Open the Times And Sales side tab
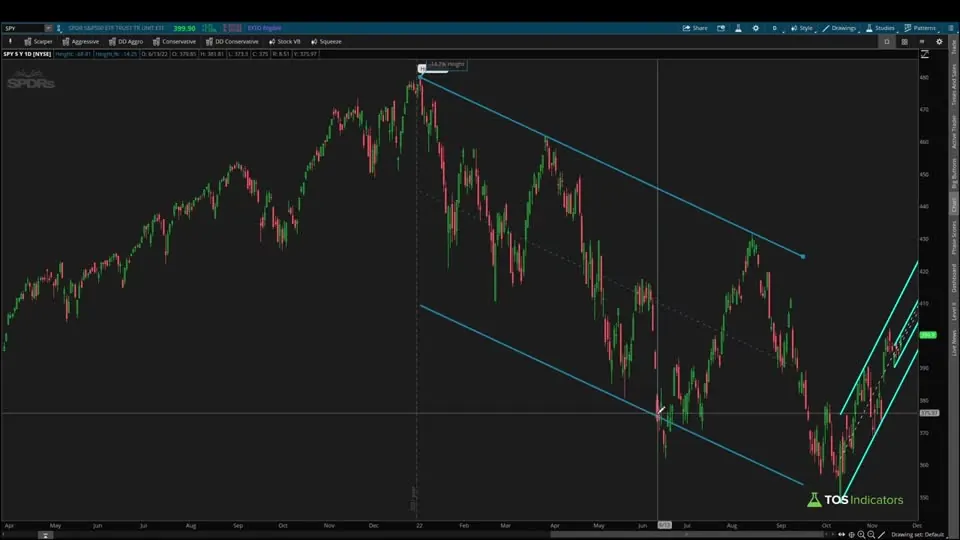Image resolution: width=960 pixels, height=540 pixels. (x=954, y=84)
